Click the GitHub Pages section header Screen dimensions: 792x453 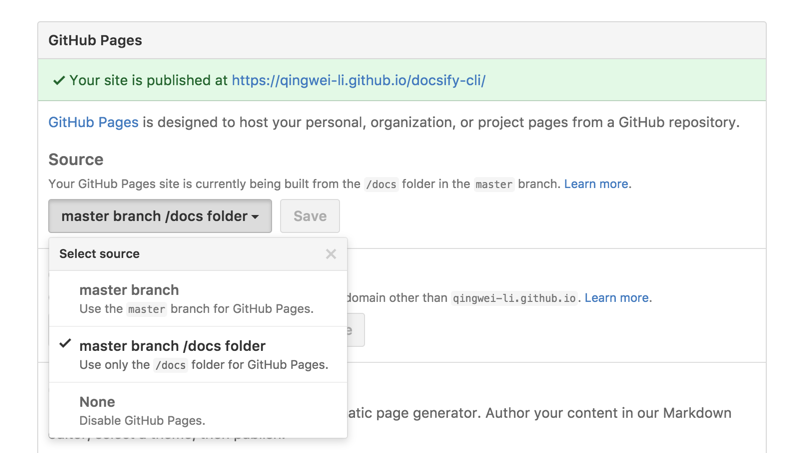(95, 40)
